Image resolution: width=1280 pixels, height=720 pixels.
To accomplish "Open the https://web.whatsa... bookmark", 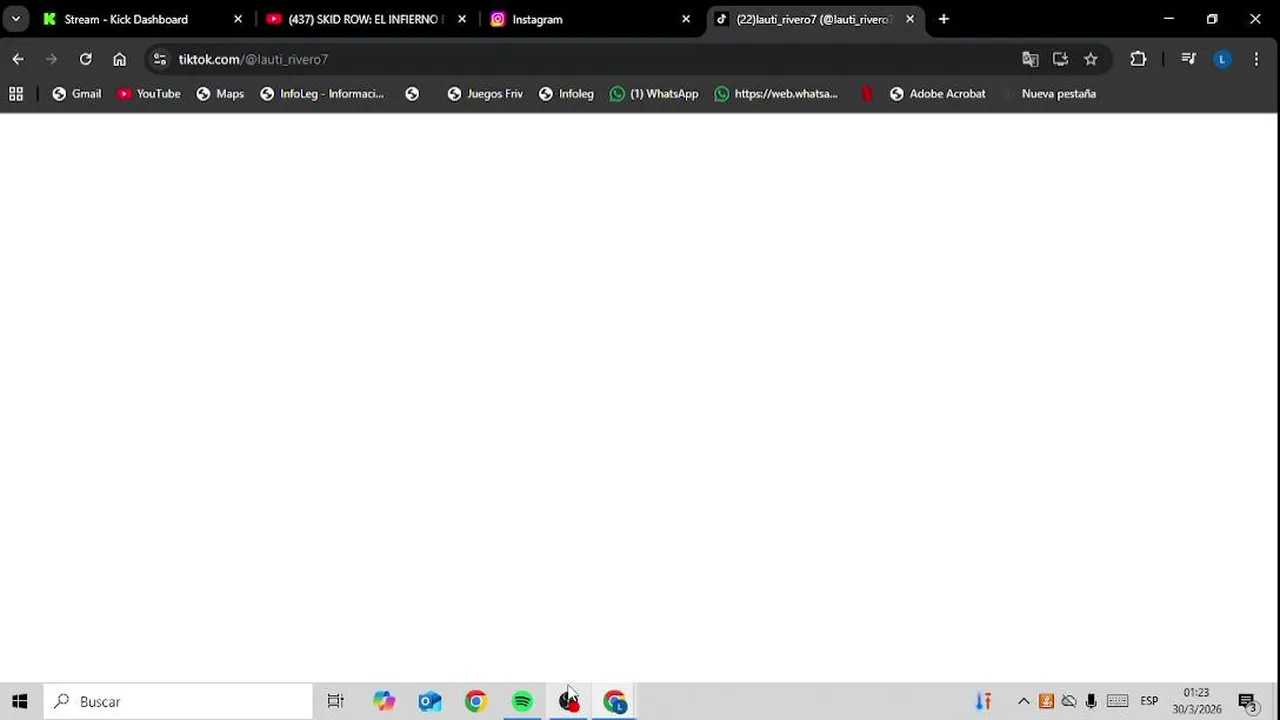I will click(776, 94).
